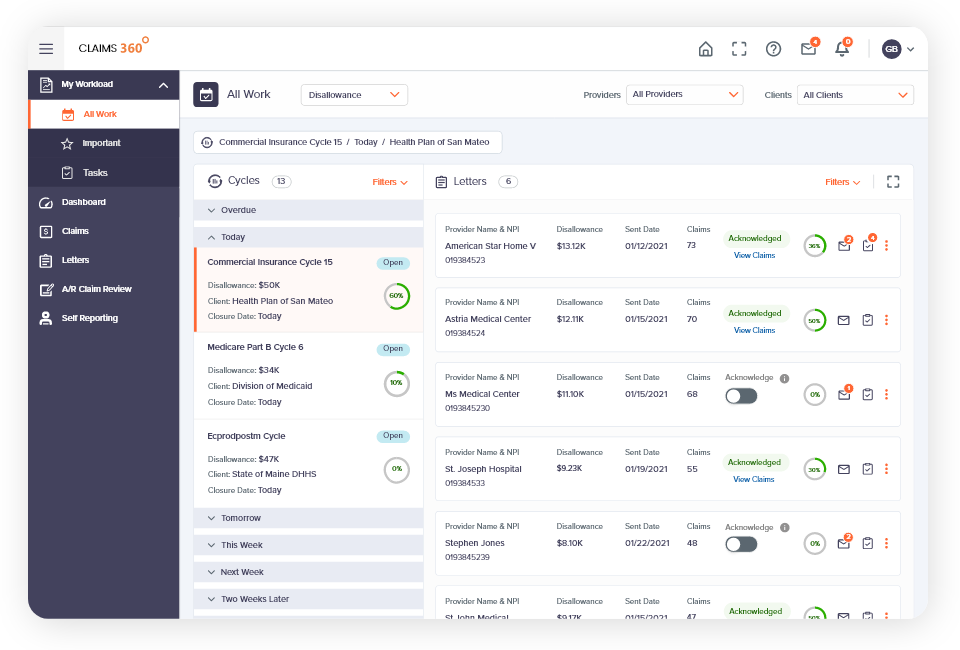The height and width of the screenshot is (650, 960).
Task: Collapse the Today cycles group
Action: 309,237
